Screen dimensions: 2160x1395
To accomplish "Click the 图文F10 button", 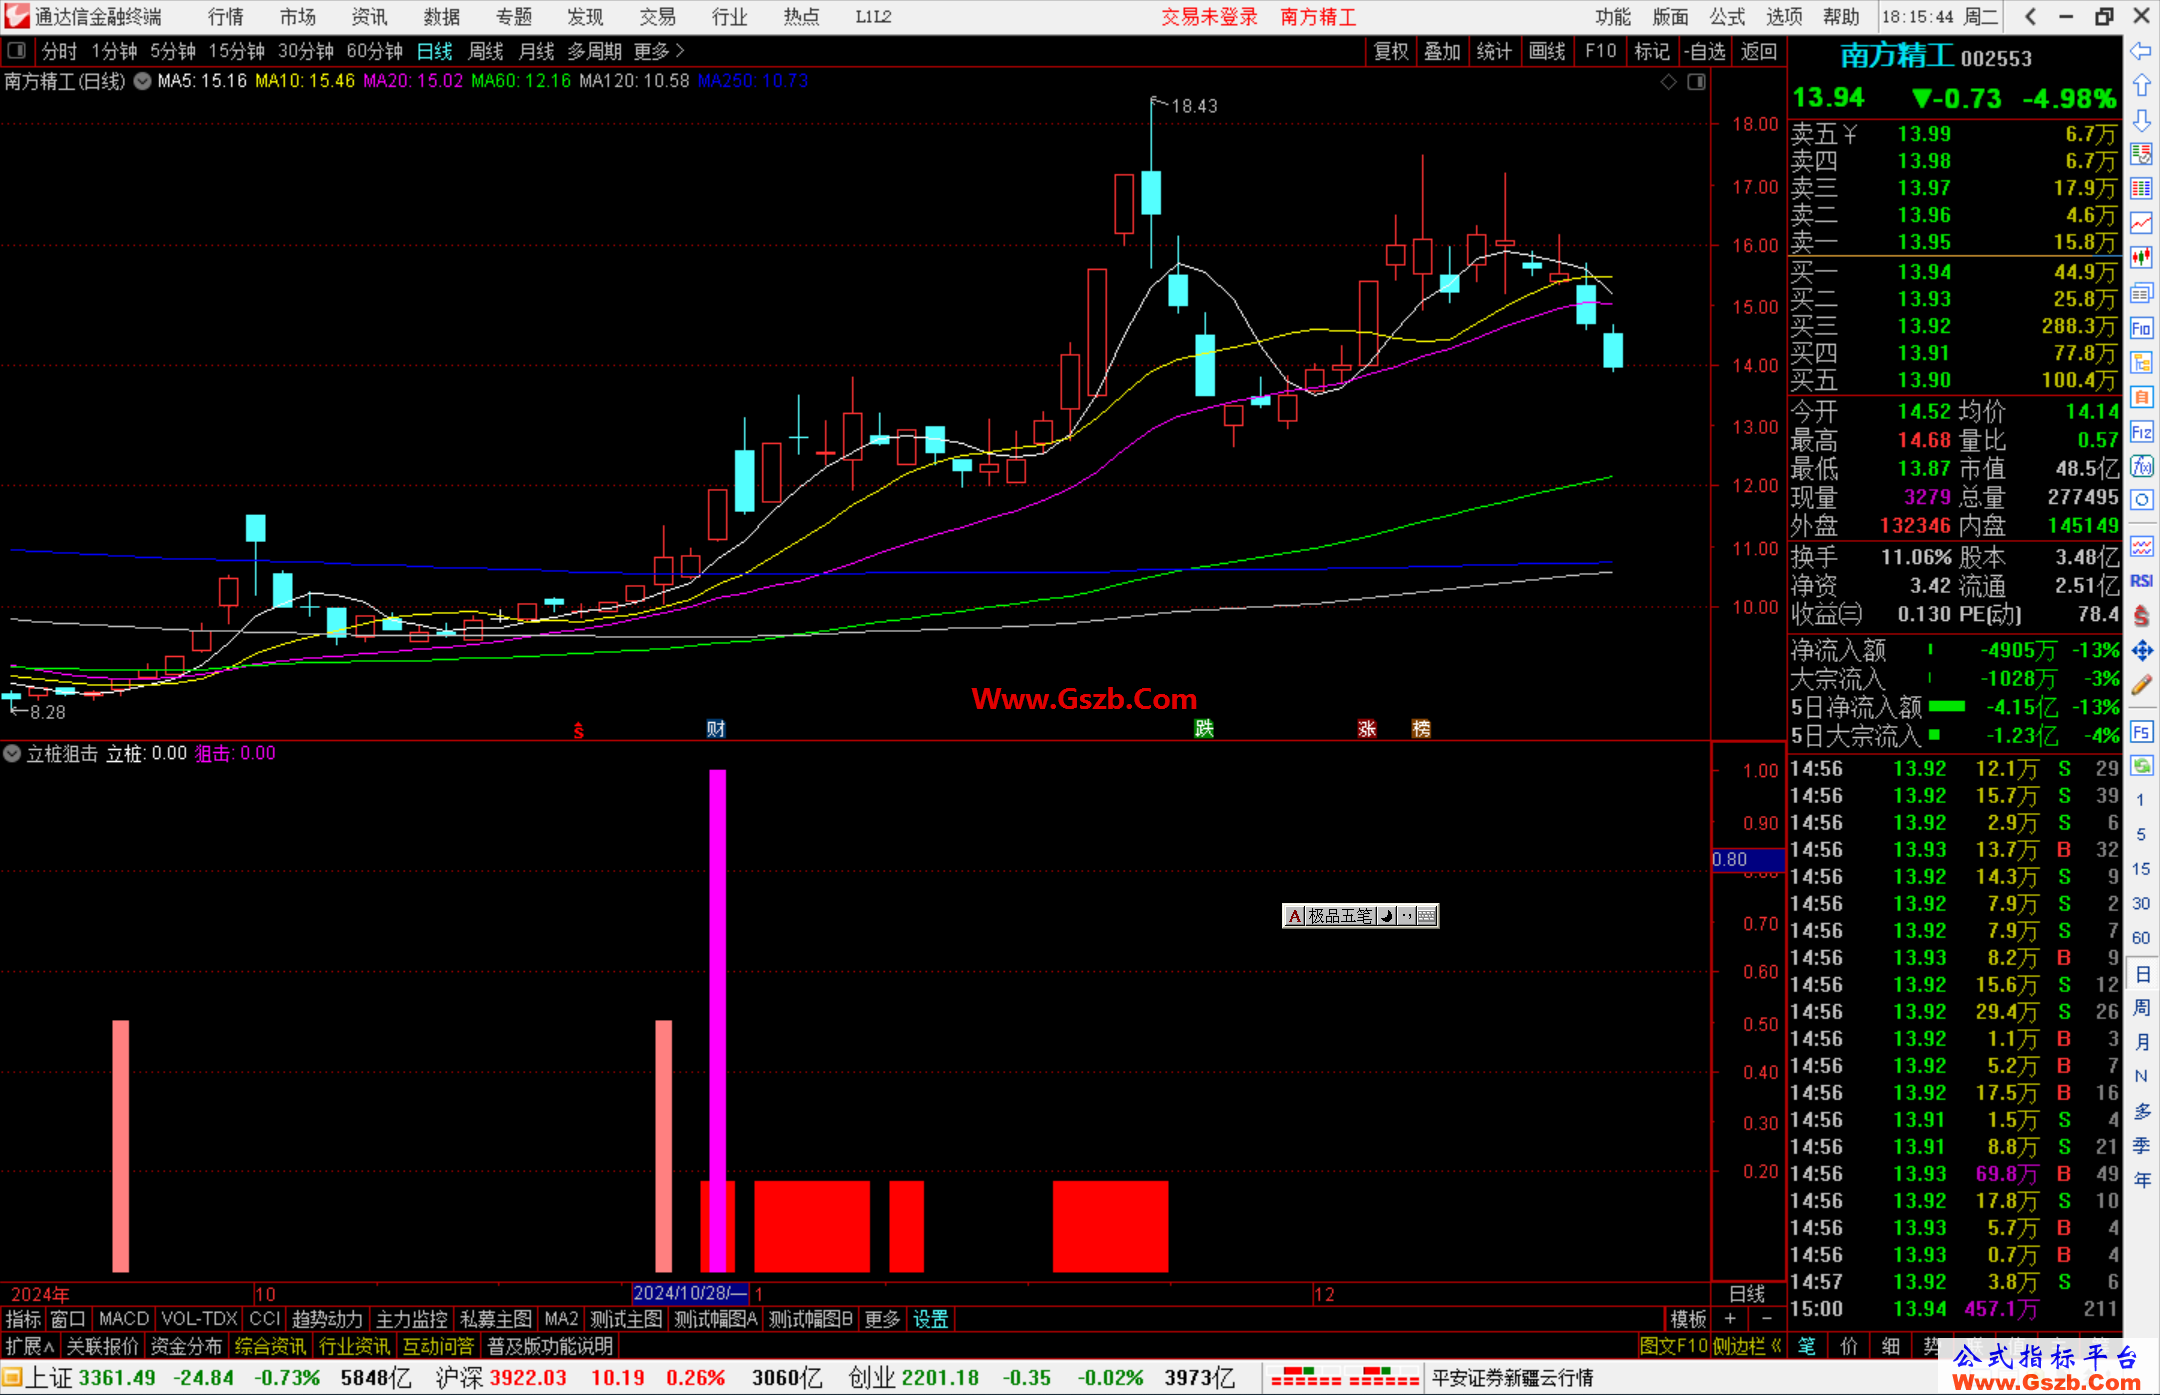I will (1673, 1346).
